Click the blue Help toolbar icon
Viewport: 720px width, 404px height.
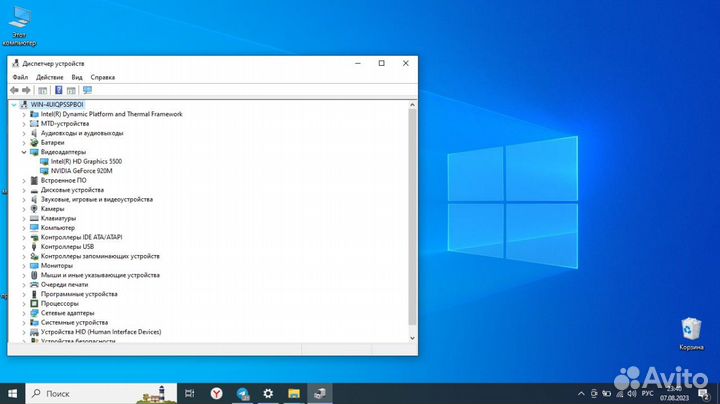pyautogui.click(x=58, y=90)
